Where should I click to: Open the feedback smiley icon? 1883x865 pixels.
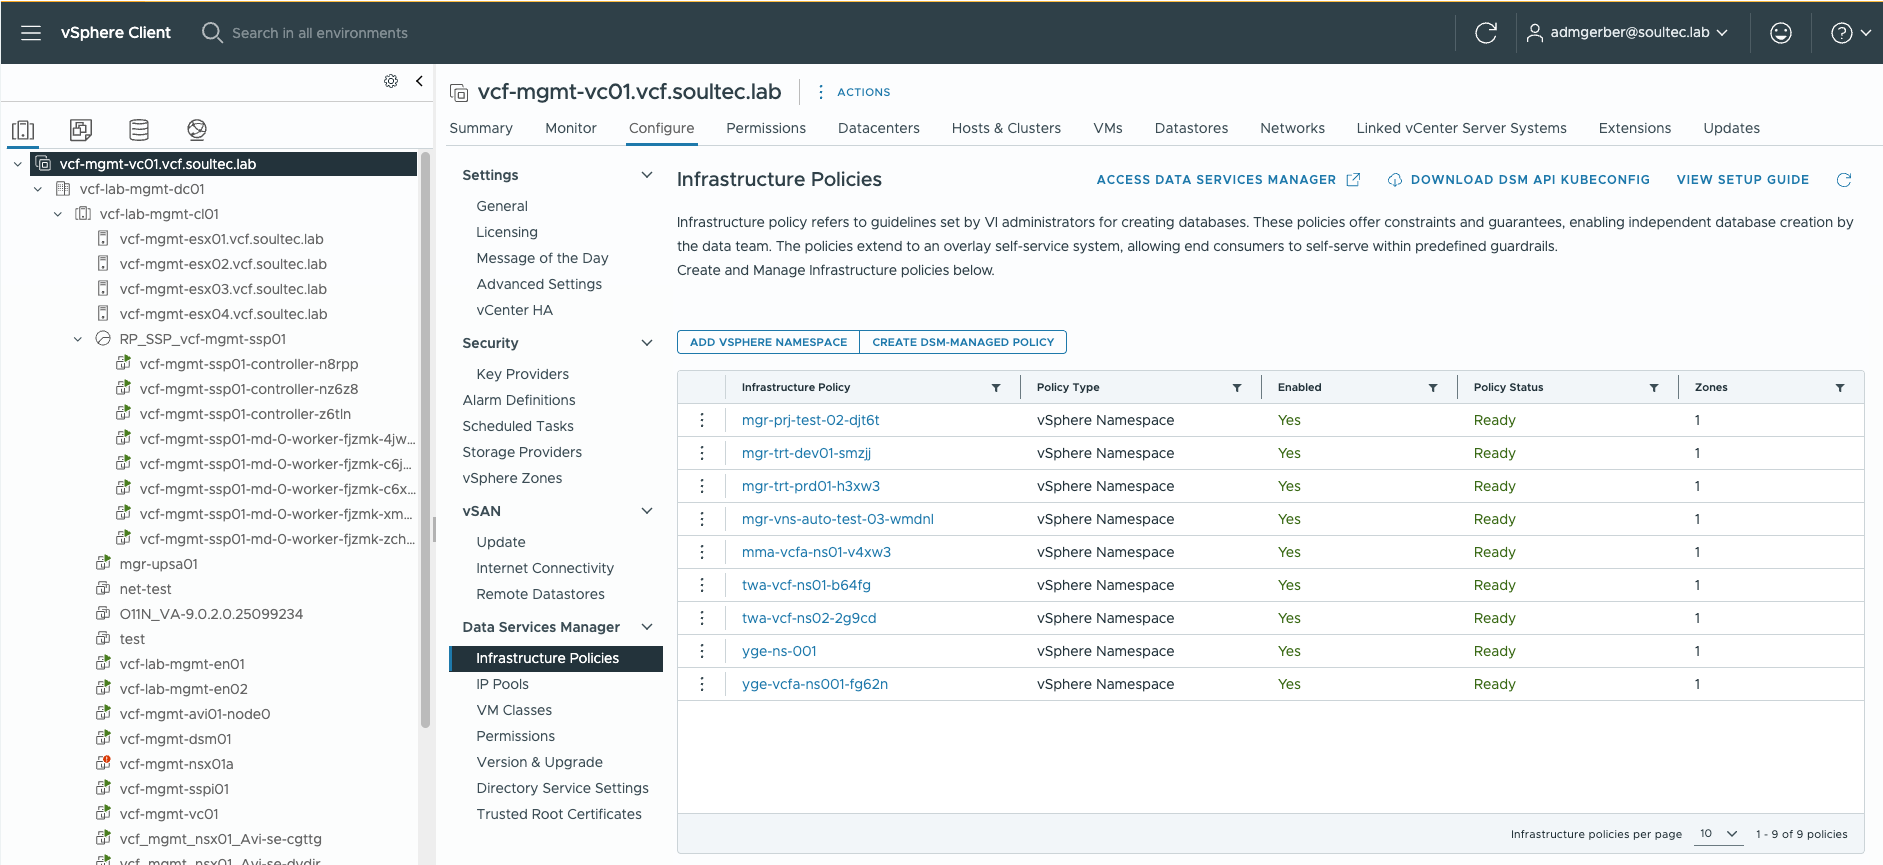tap(1781, 33)
